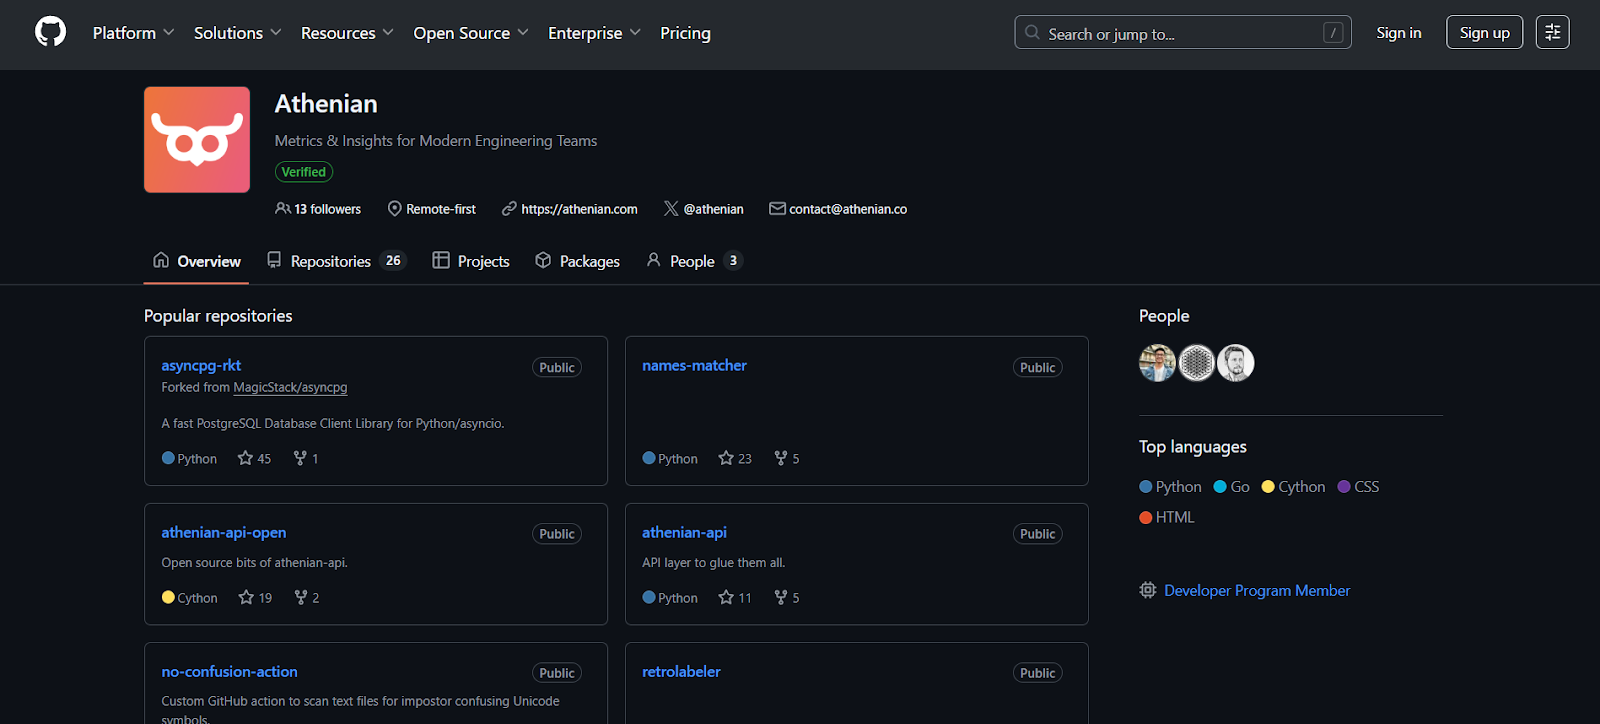This screenshot has width=1600, height=724.
Task: Open the second member avatar with pattern image
Action: click(1196, 363)
